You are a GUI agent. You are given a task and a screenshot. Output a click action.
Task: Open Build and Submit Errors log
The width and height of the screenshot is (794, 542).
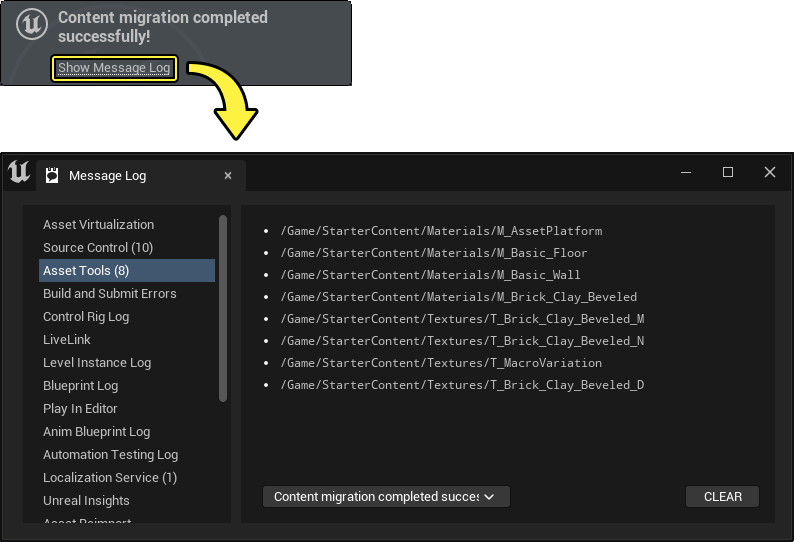pos(110,294)
